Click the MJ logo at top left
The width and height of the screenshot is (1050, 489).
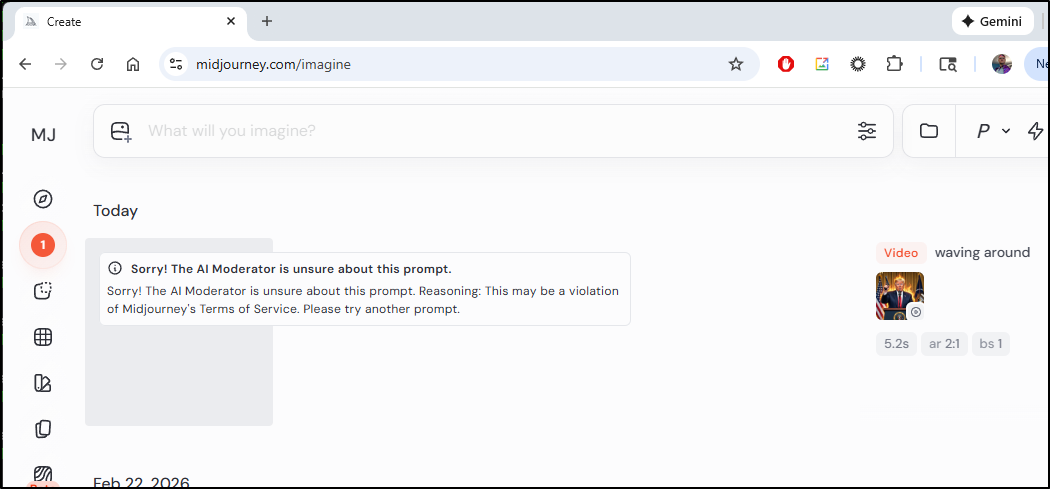[43, 135]
